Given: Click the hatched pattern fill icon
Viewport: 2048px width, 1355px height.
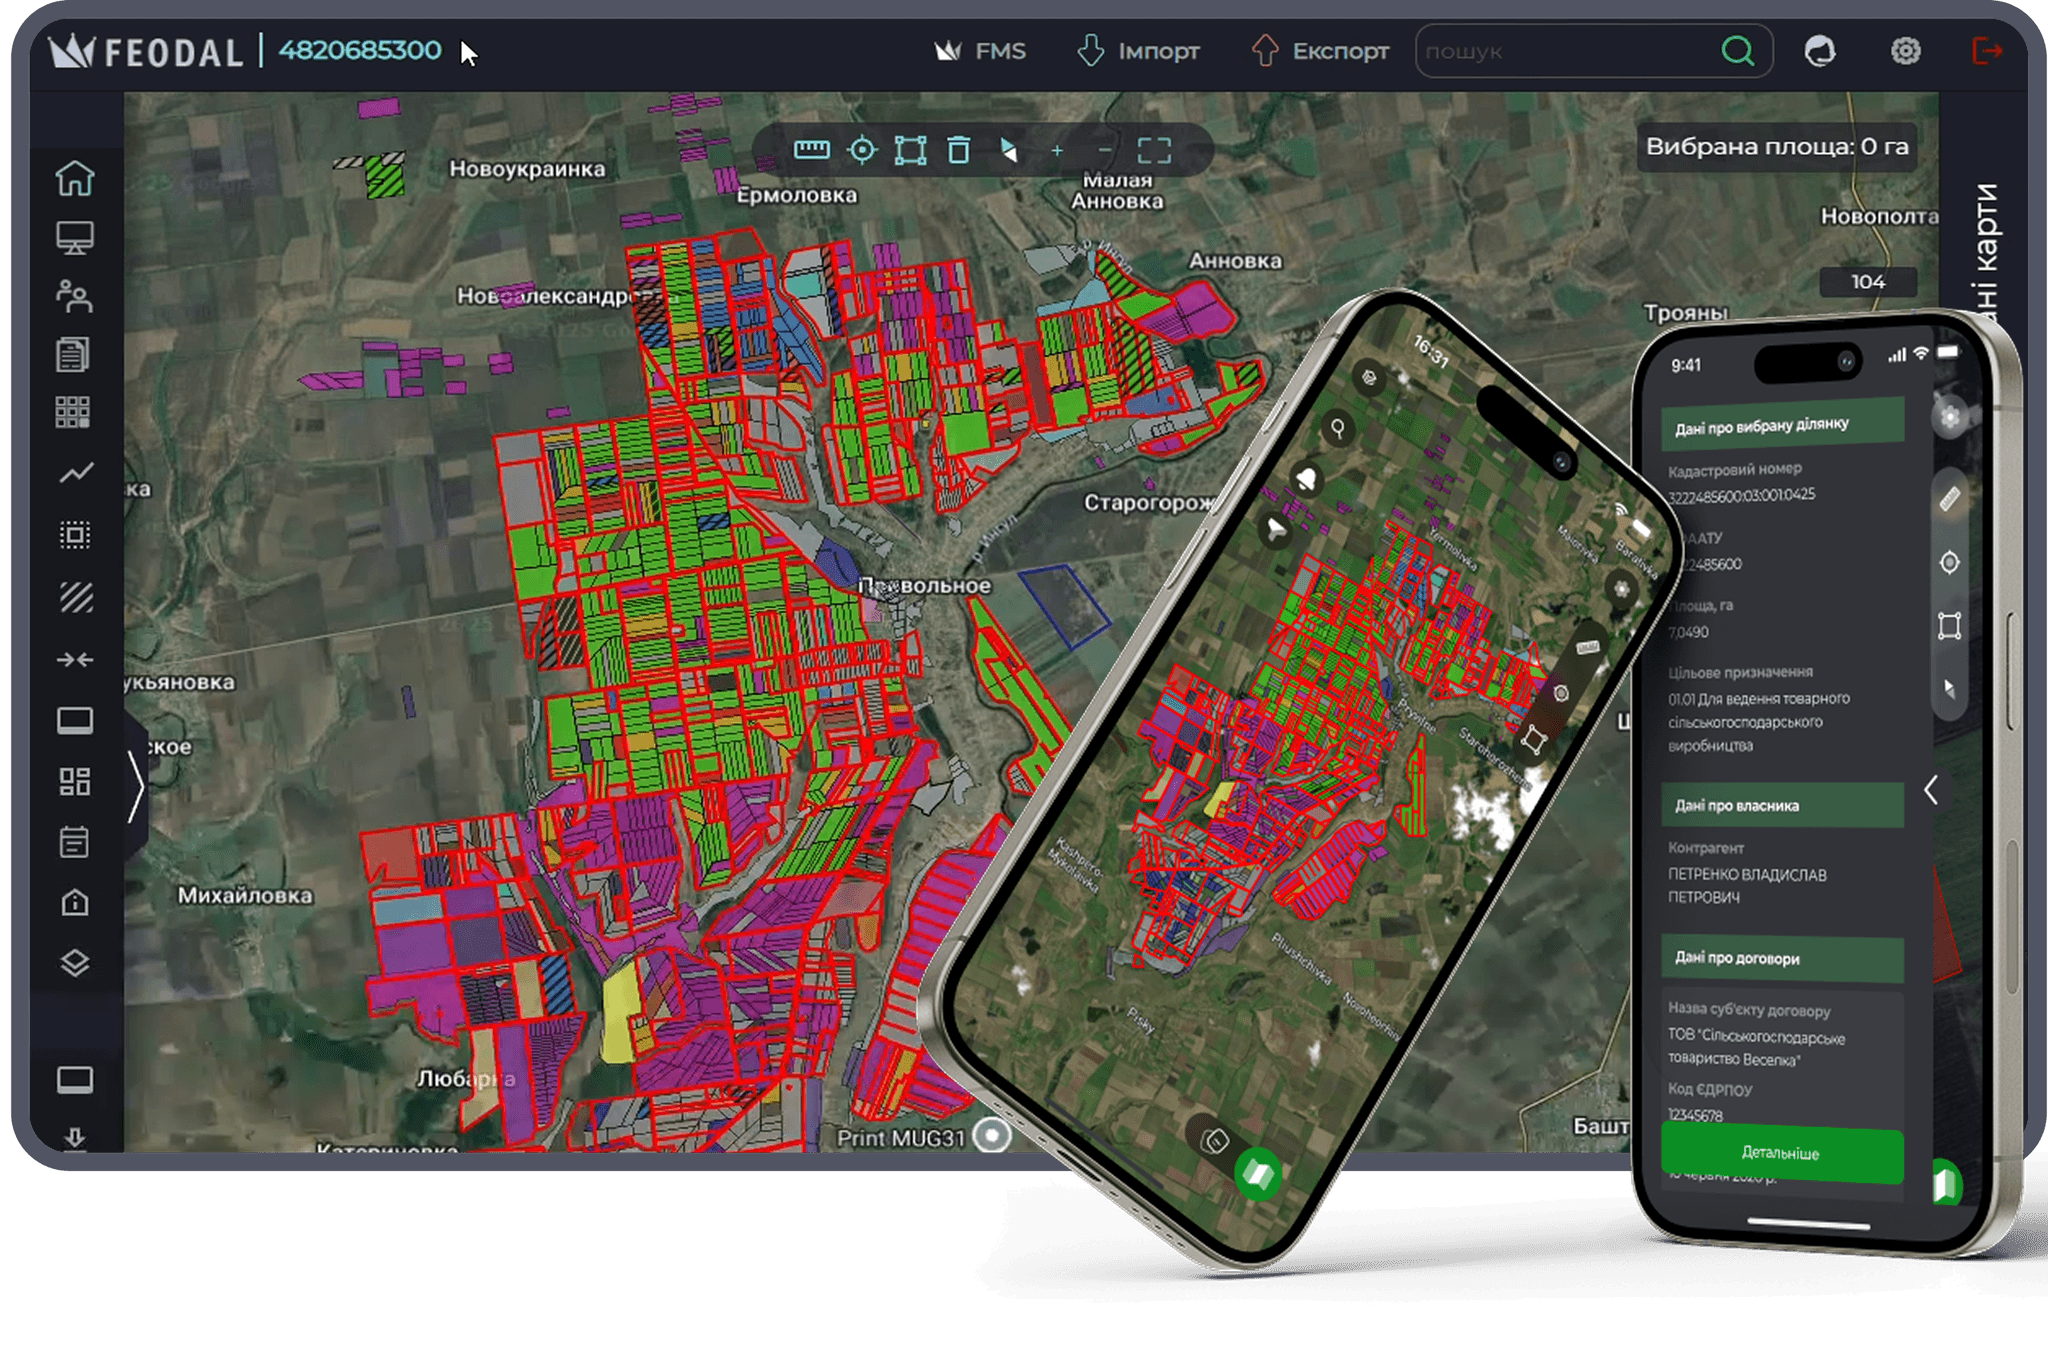Looking at the screenshot, I should click(75, 597).
